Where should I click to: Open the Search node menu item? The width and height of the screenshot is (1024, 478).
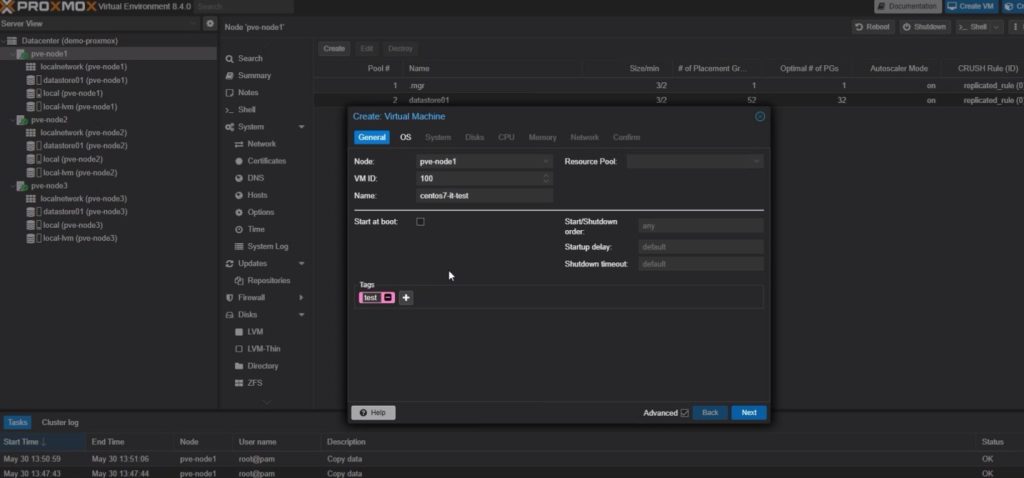click(x=250, y=58)
